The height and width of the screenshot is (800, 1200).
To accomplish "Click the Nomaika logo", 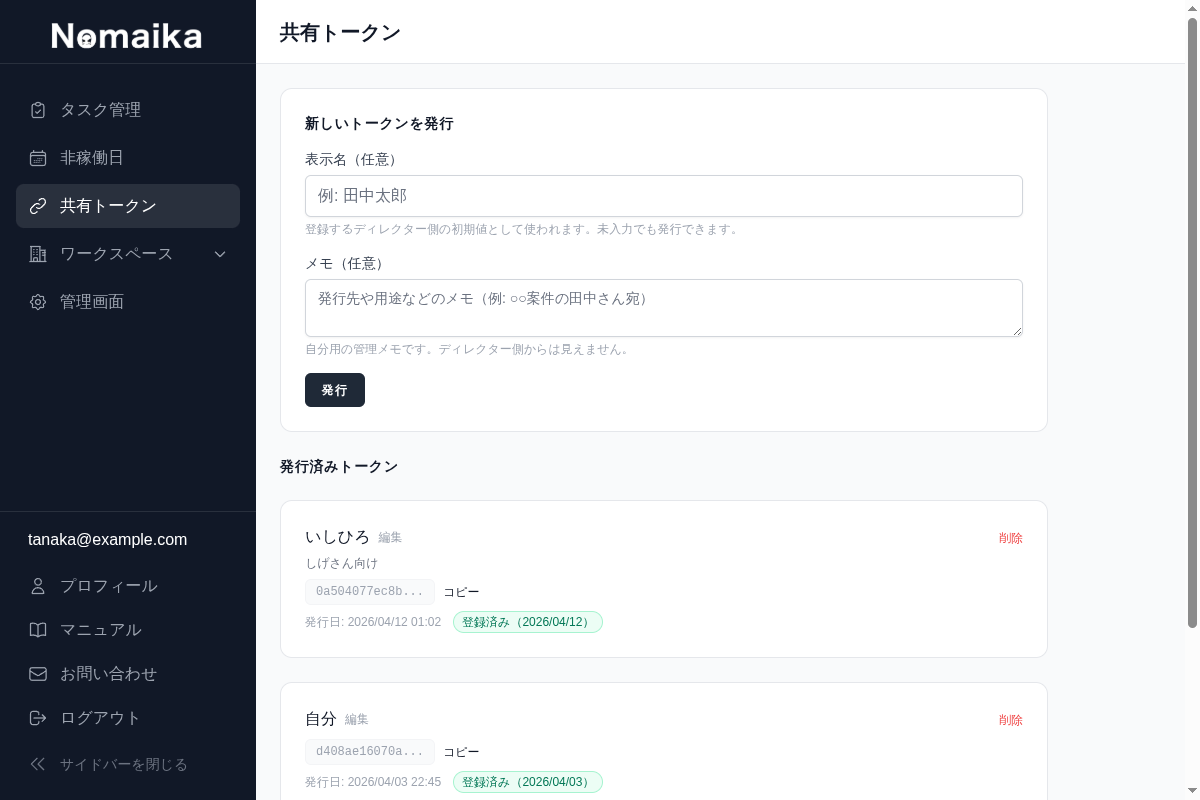I will click(x=127, y=36).
